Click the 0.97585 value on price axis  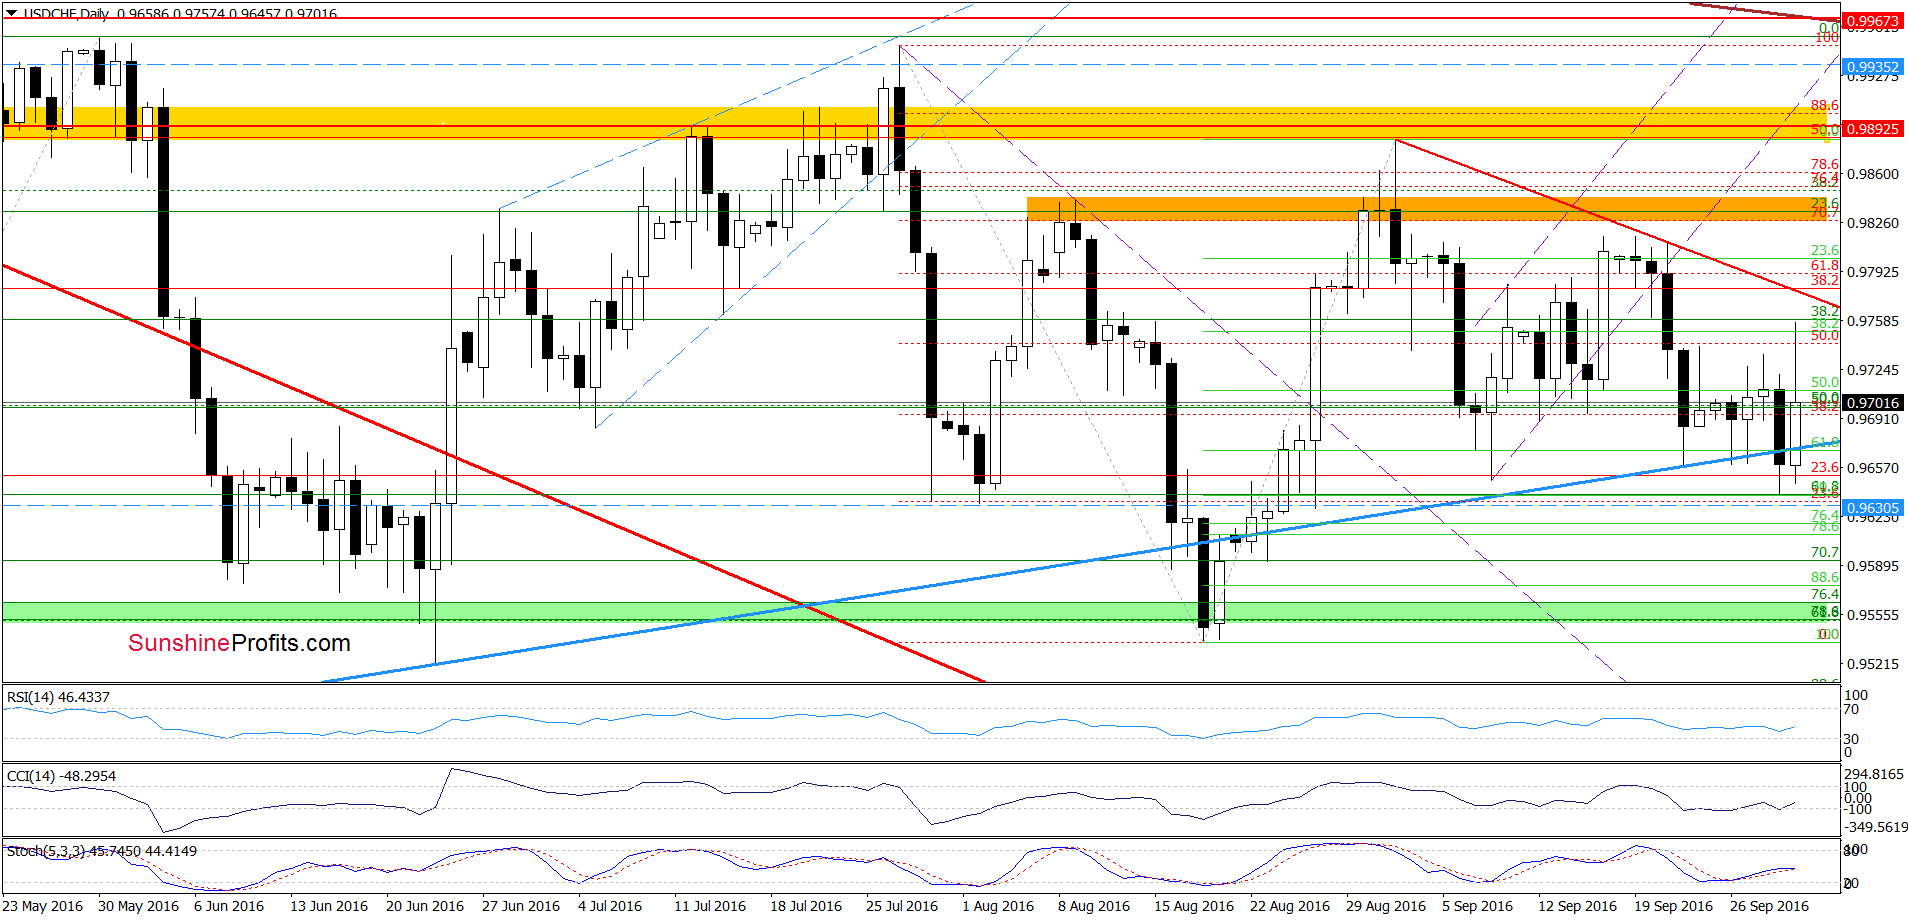coord(1872,321)
